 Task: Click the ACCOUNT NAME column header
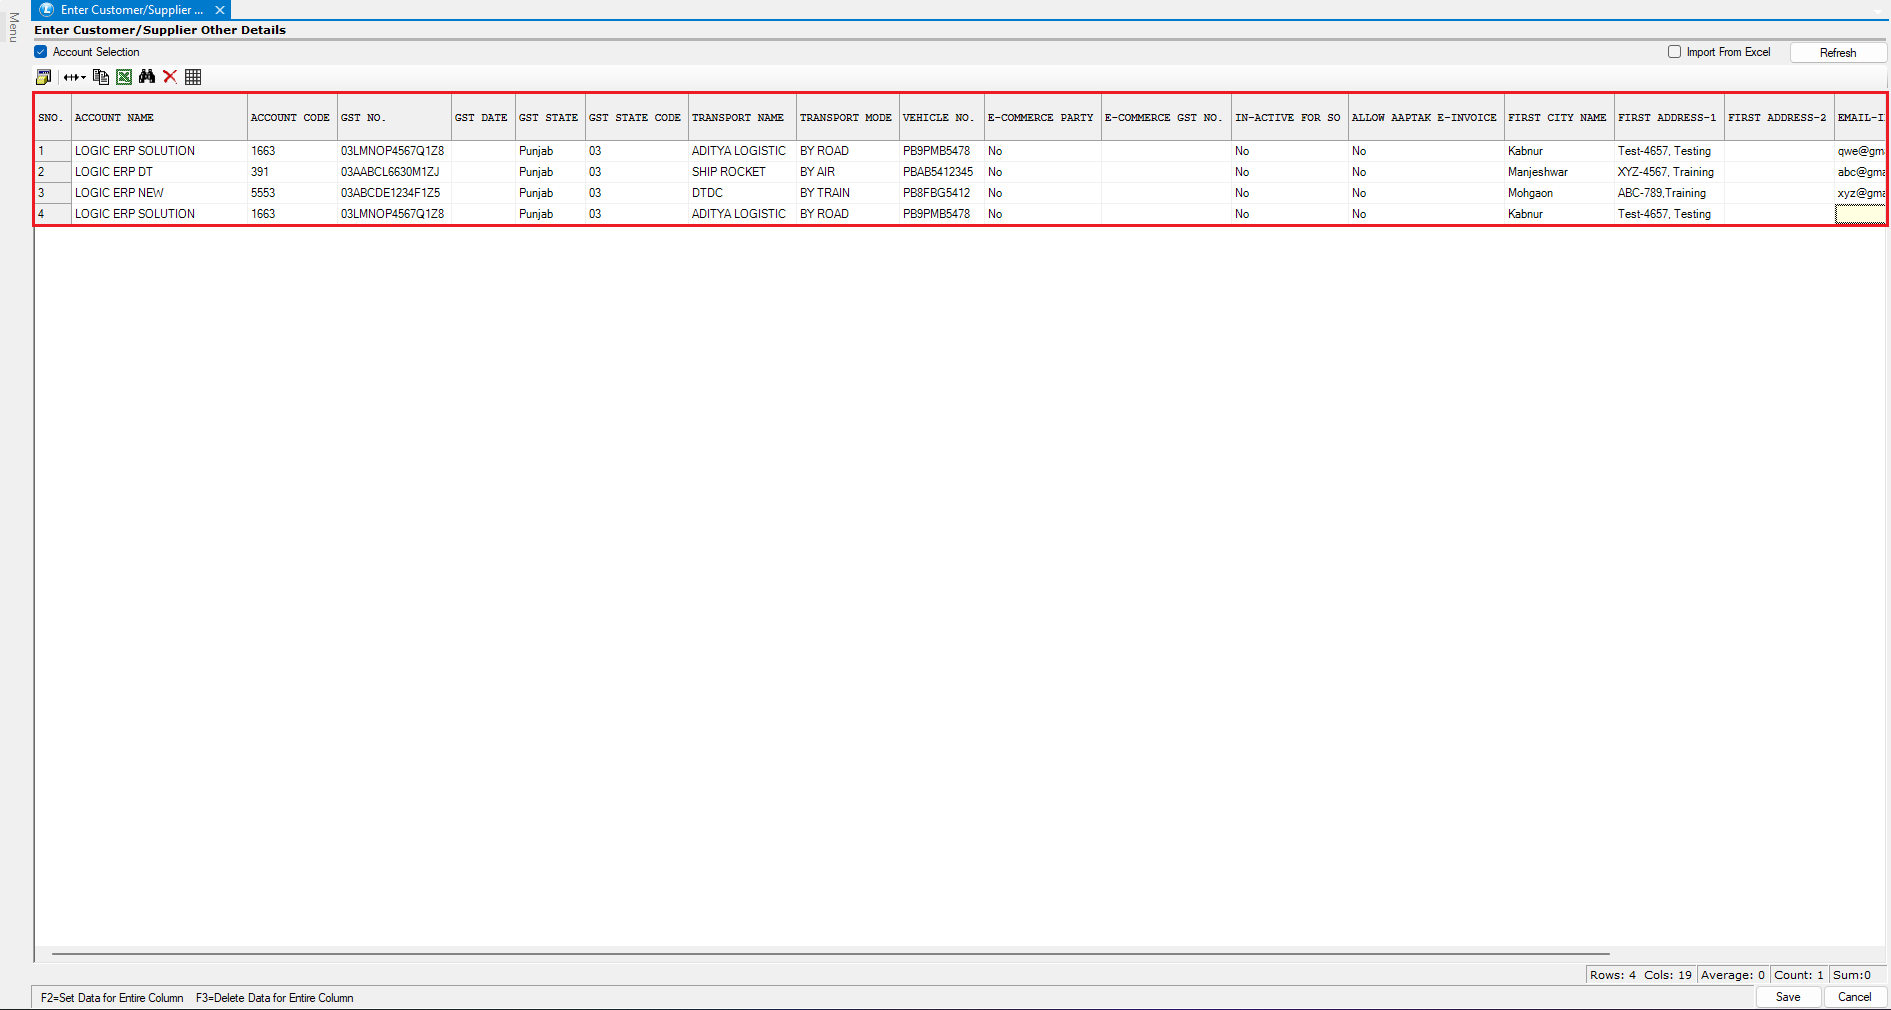[159, 118]
